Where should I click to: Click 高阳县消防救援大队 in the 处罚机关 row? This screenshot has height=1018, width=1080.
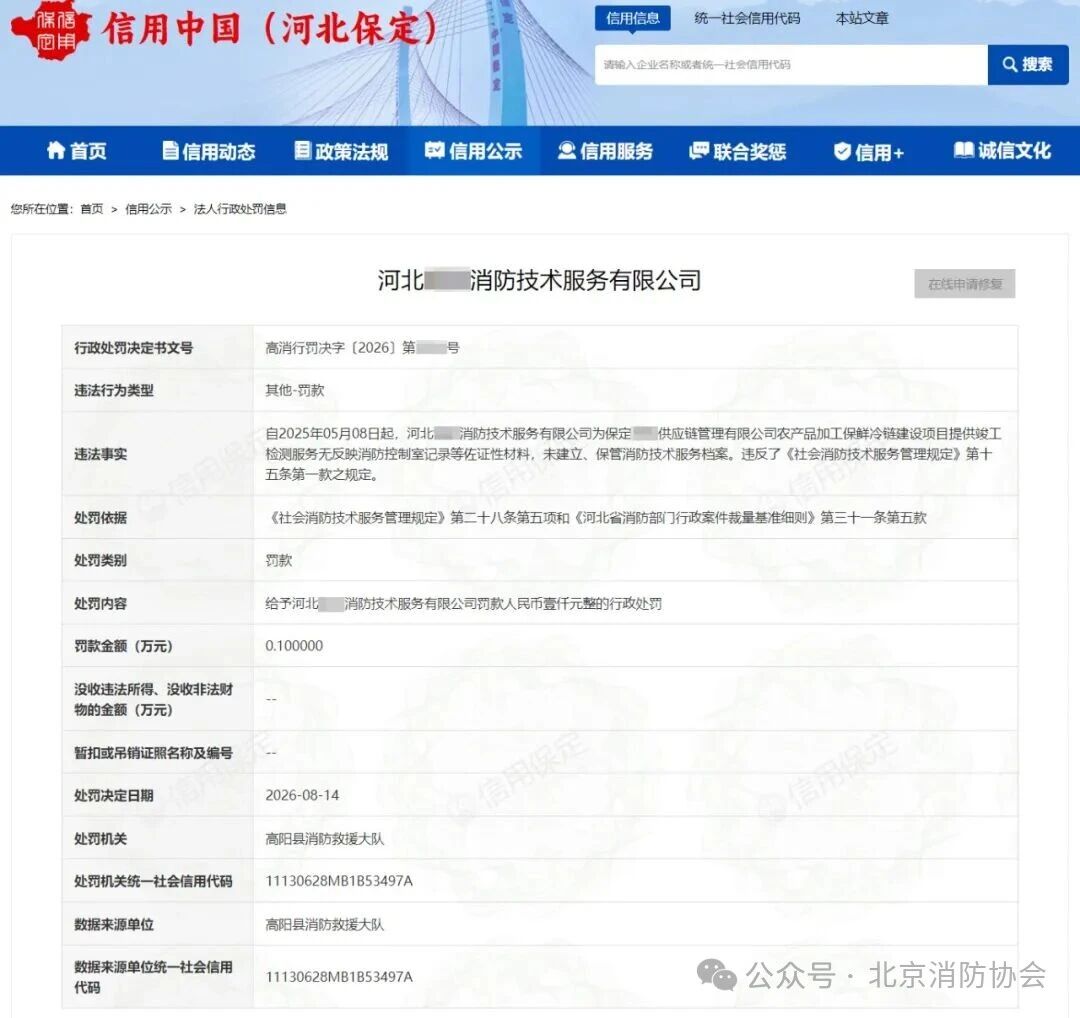[324, 838]
